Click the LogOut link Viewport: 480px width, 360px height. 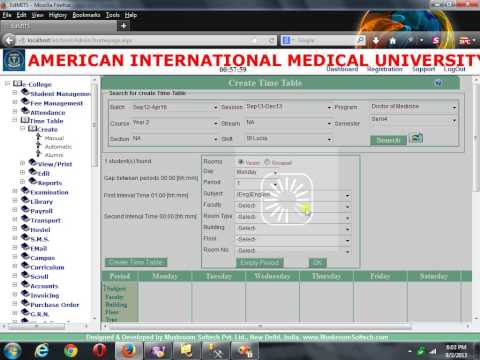(x=454, y=69)
